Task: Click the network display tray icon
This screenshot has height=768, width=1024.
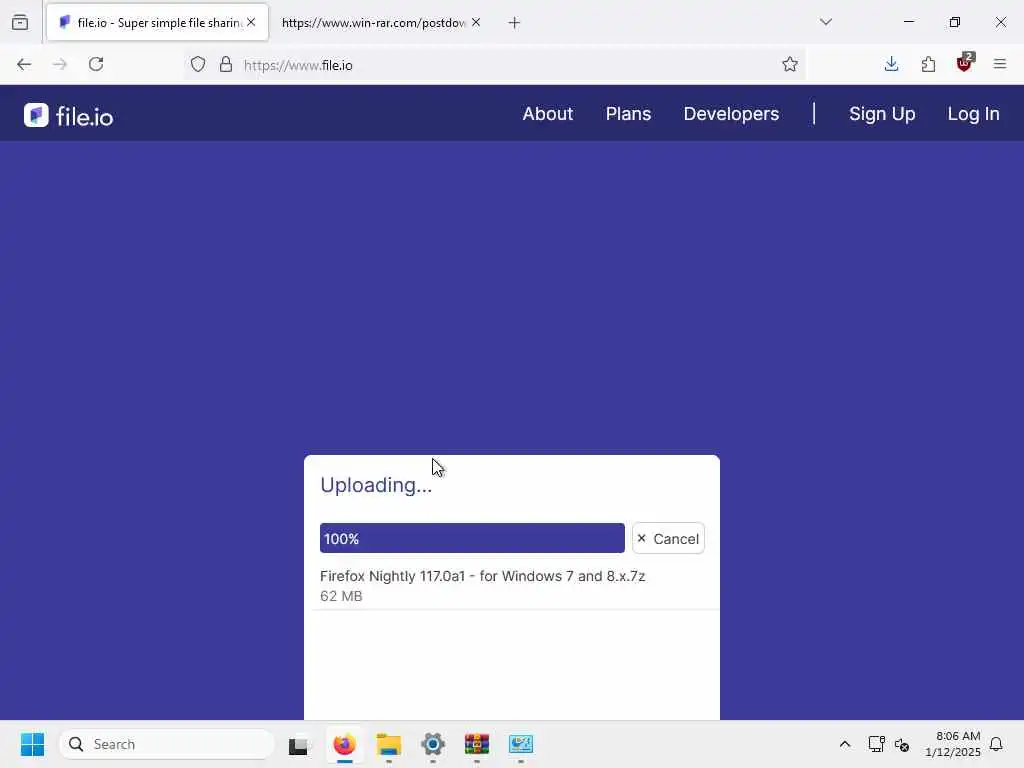Action: pos(876,744)
